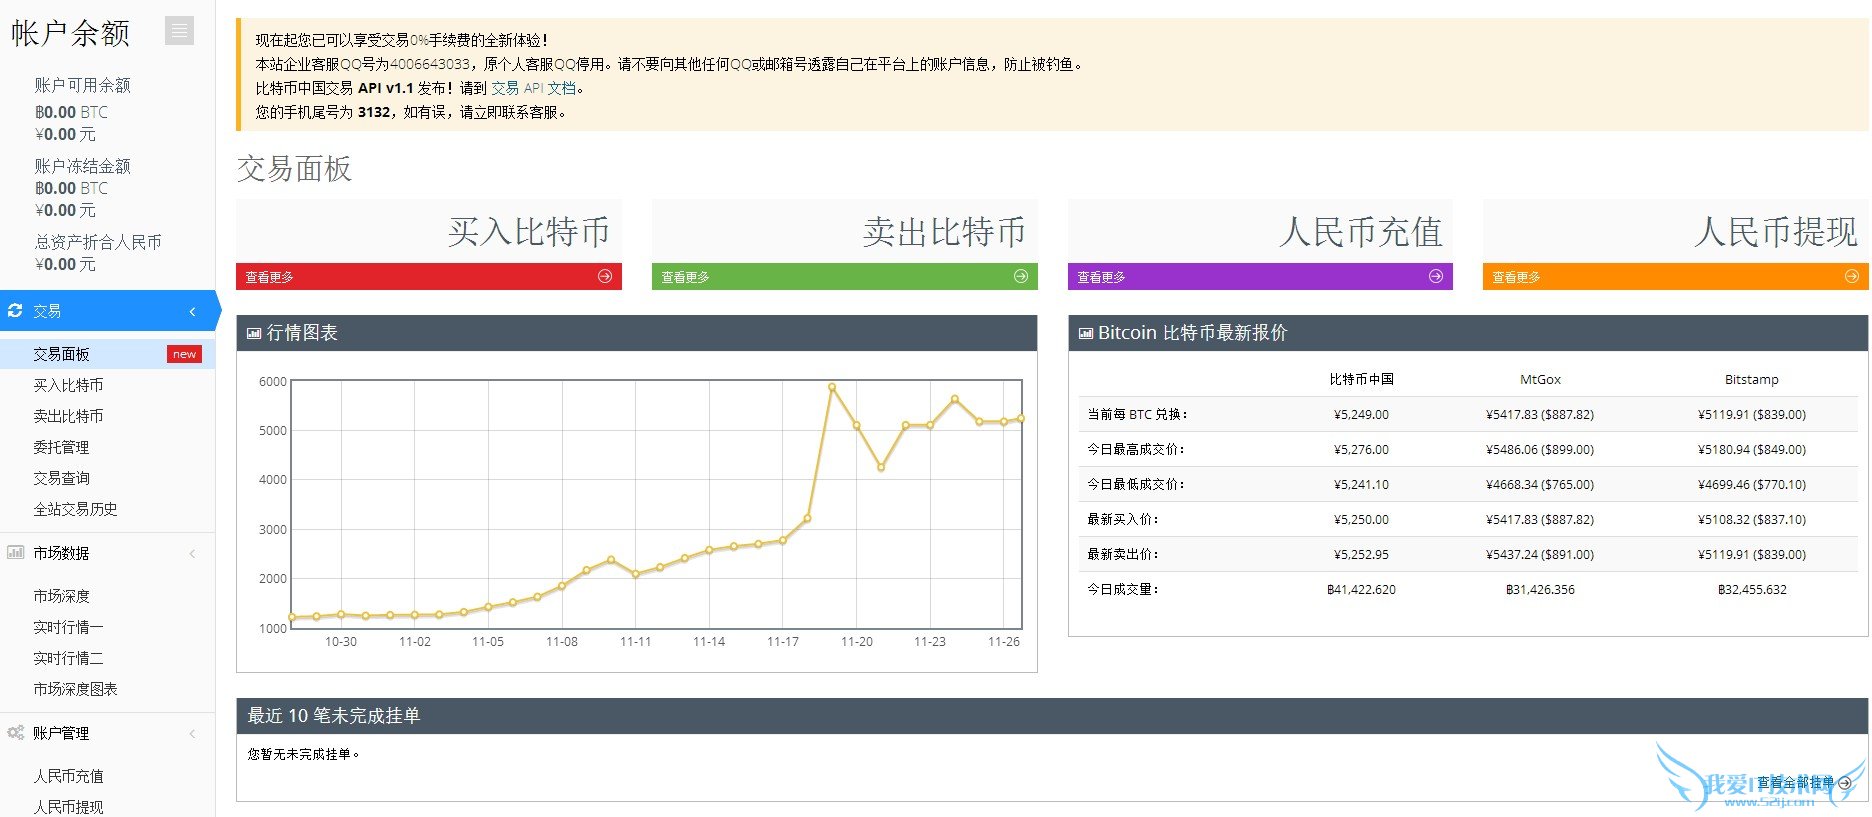Click the 行情图表 panel header icon
The image size is (1872, 817).
254,334
